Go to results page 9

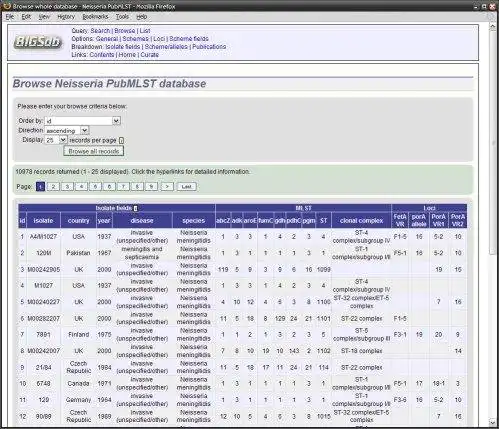click(151, 187)
